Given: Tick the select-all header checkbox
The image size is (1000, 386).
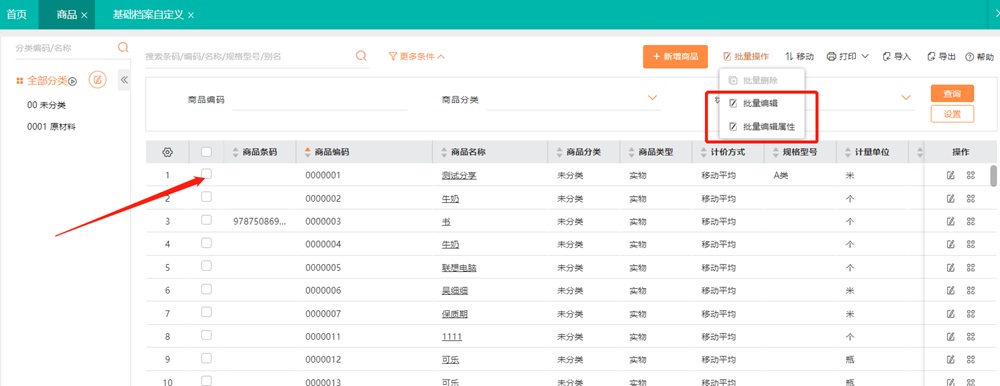Looking at the screenshot, I should tap(206, 152).
